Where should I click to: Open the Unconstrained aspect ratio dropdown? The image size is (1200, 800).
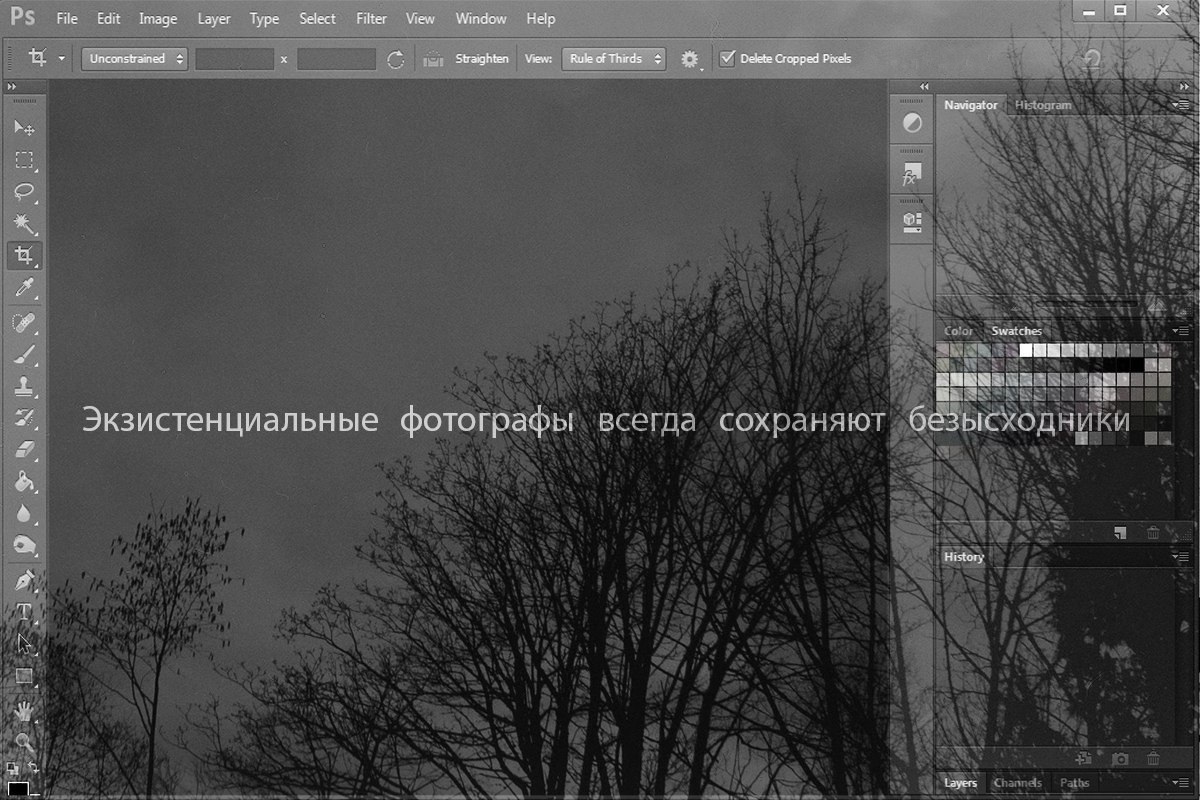pyautogui.click(x=135, y=58)
